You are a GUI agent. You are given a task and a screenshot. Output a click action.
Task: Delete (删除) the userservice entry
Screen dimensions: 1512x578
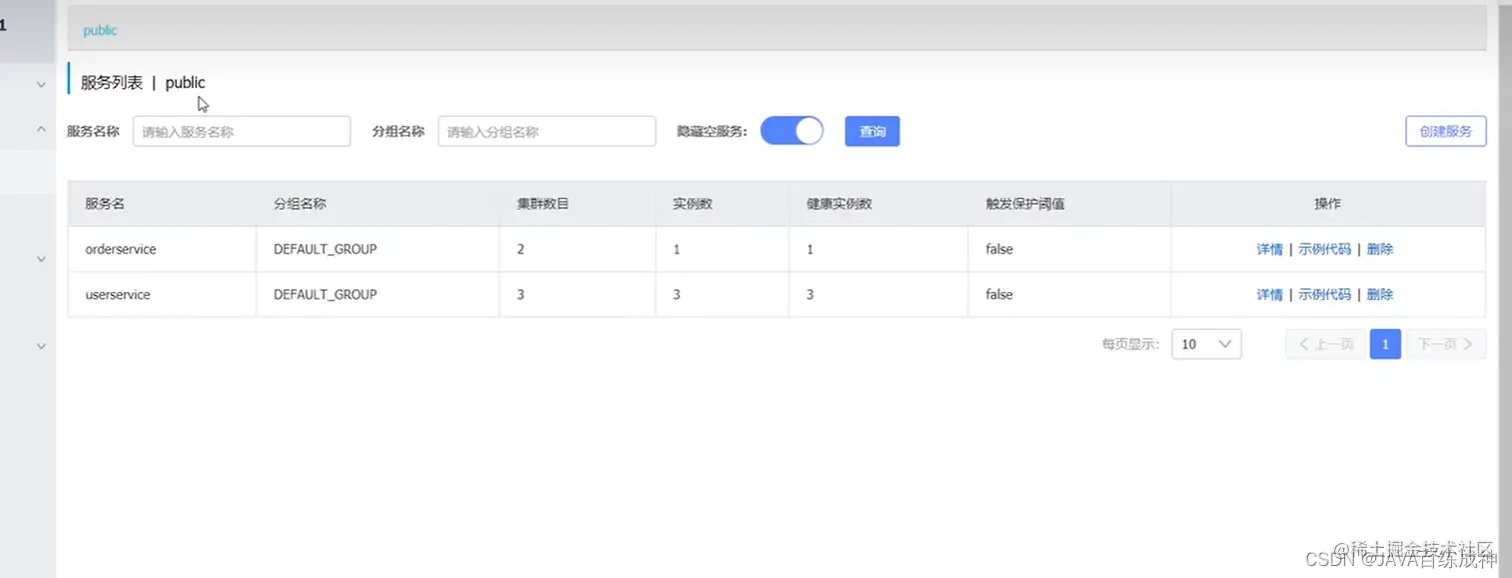[1380, 294]
